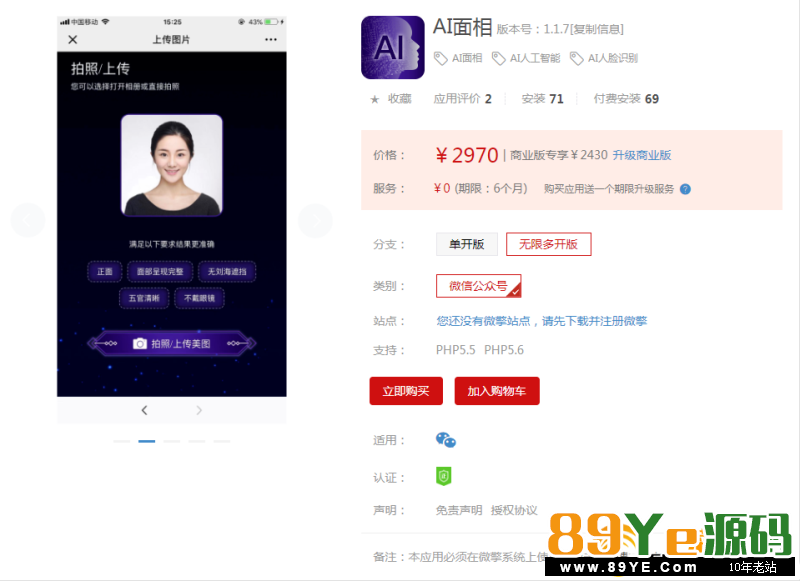Click the 复制信息 link after version number

[x=596, y=29]
